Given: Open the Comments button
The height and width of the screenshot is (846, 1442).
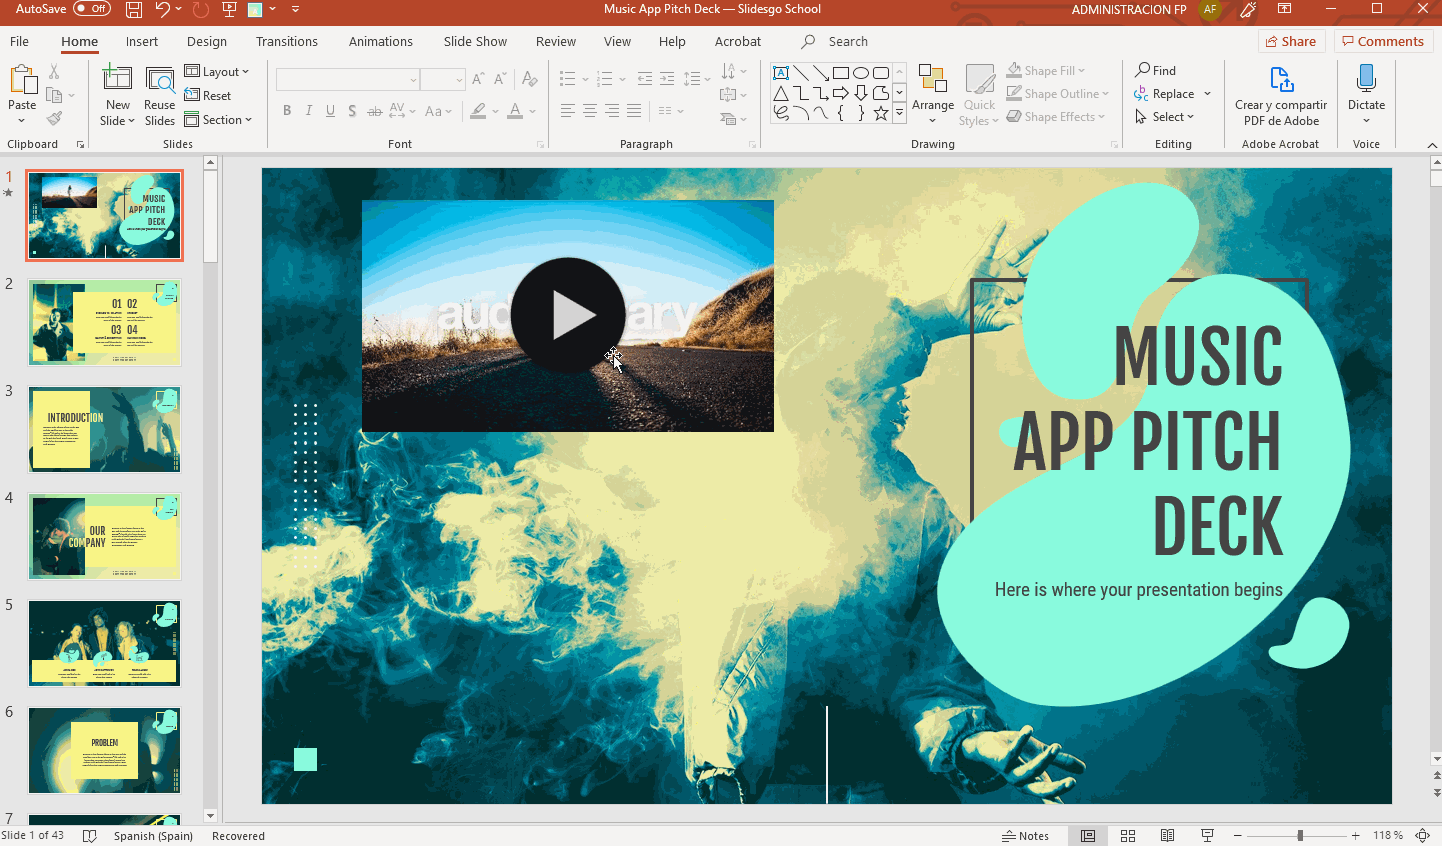Looking at the screenshot, I should 1383,42.
